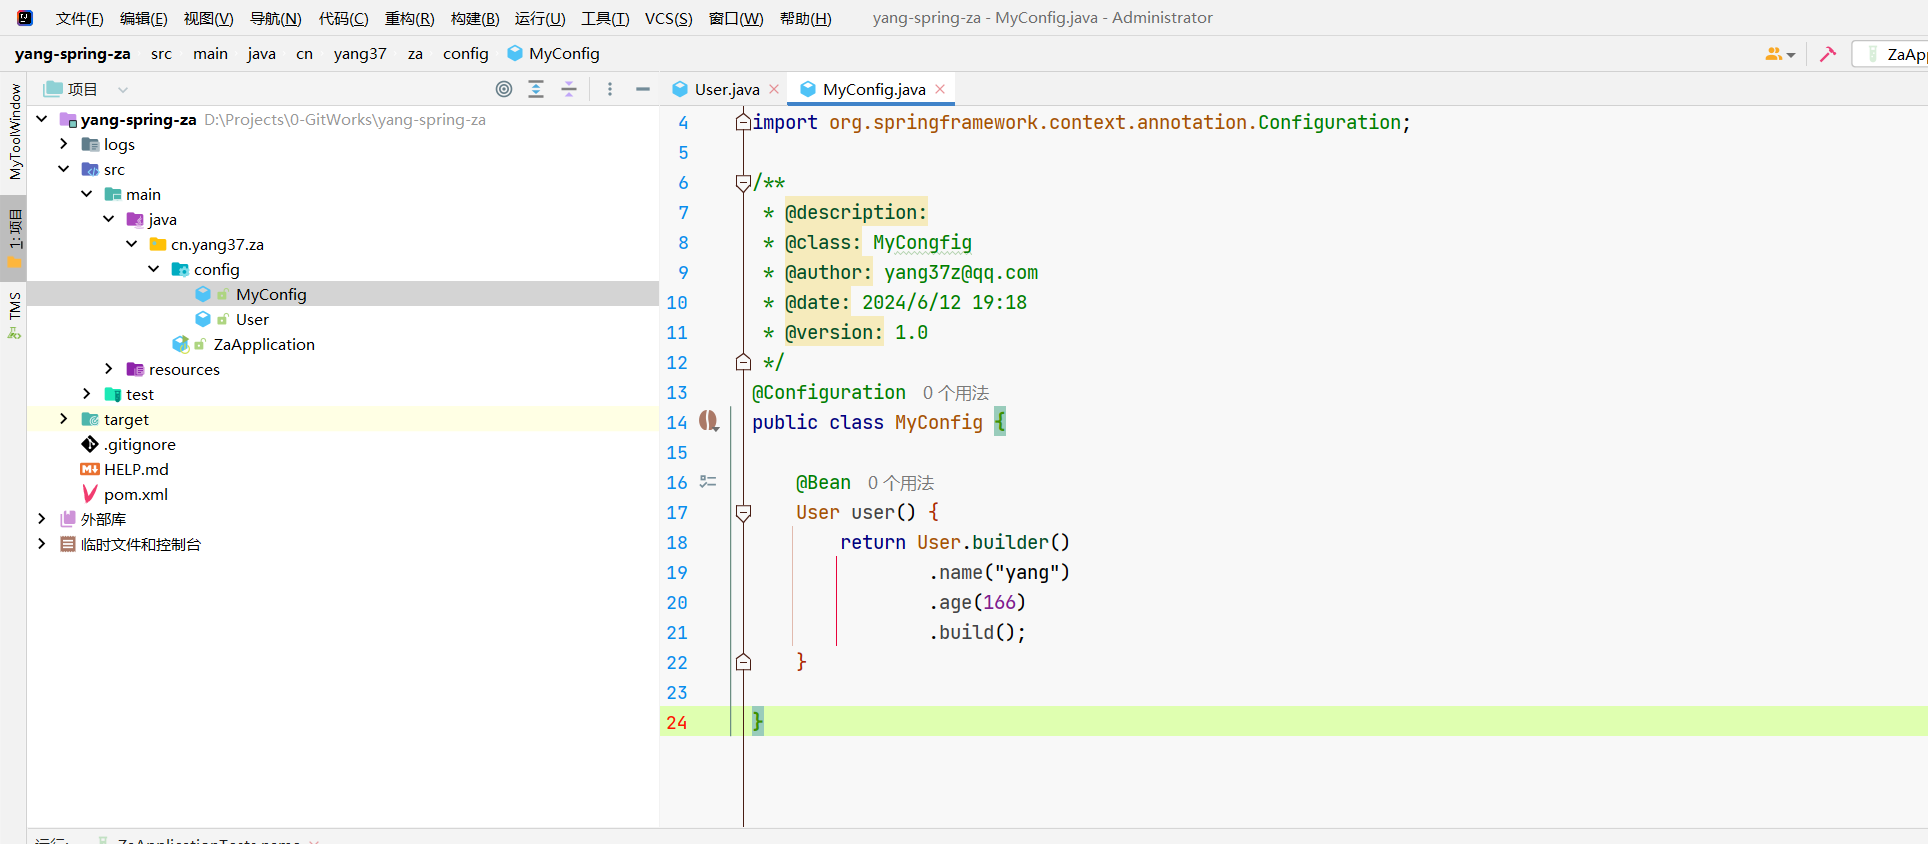Click the 0 个用法 hint after @Bean
Viewport: 1928px width, 844px height.
point(901,483)
